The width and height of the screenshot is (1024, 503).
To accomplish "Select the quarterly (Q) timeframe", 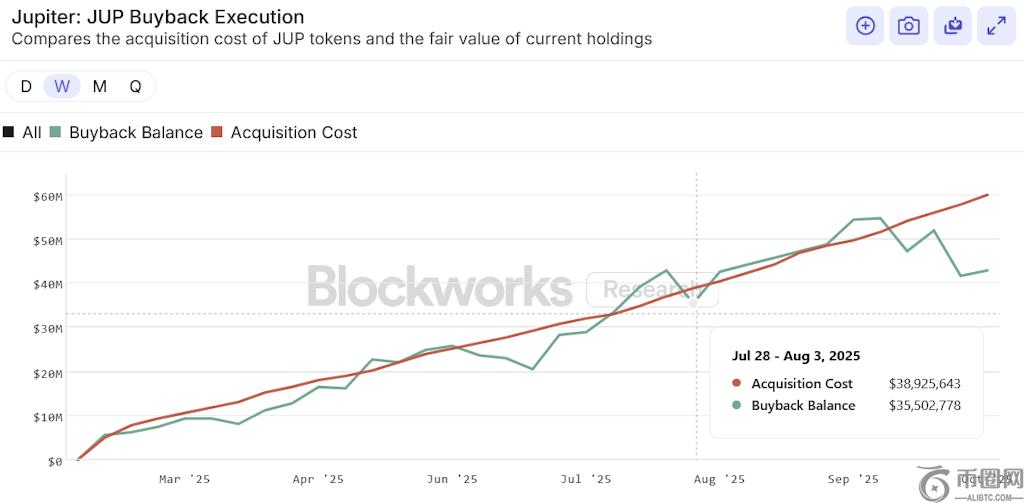I will [x=135, y=86].
